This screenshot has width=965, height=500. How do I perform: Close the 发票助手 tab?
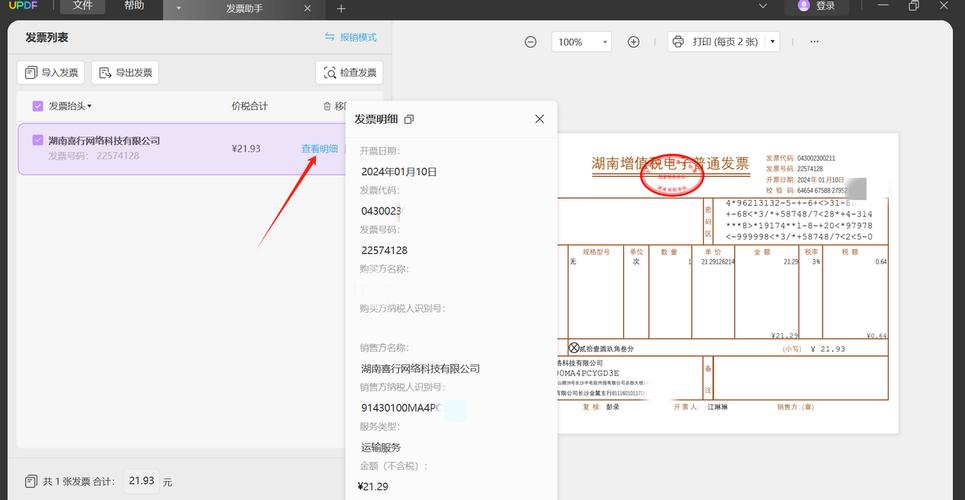(308, 9)
